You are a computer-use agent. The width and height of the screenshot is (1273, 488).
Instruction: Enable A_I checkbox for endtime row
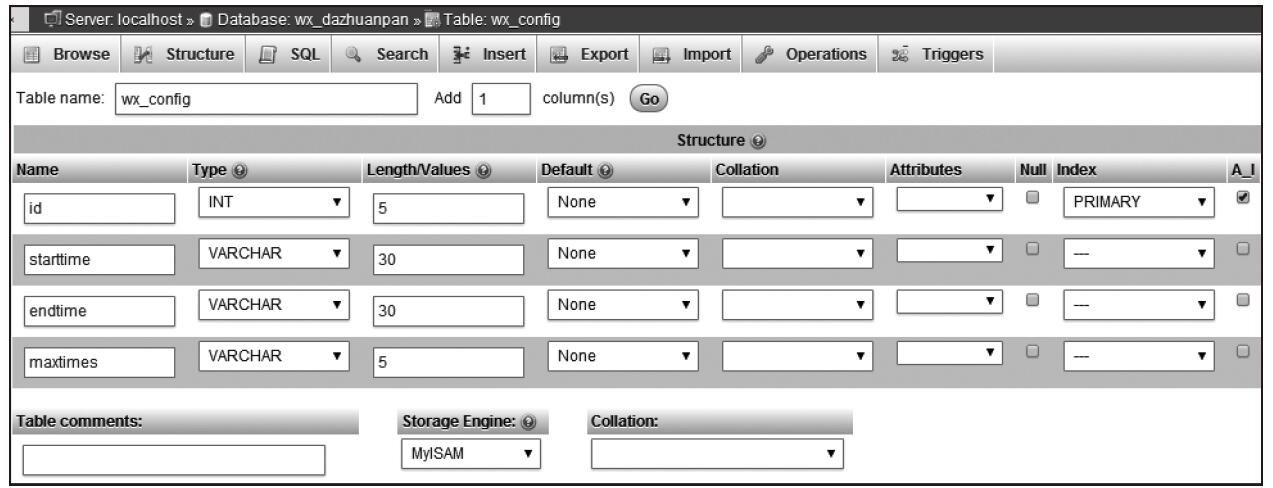[x=1243, y=299]
